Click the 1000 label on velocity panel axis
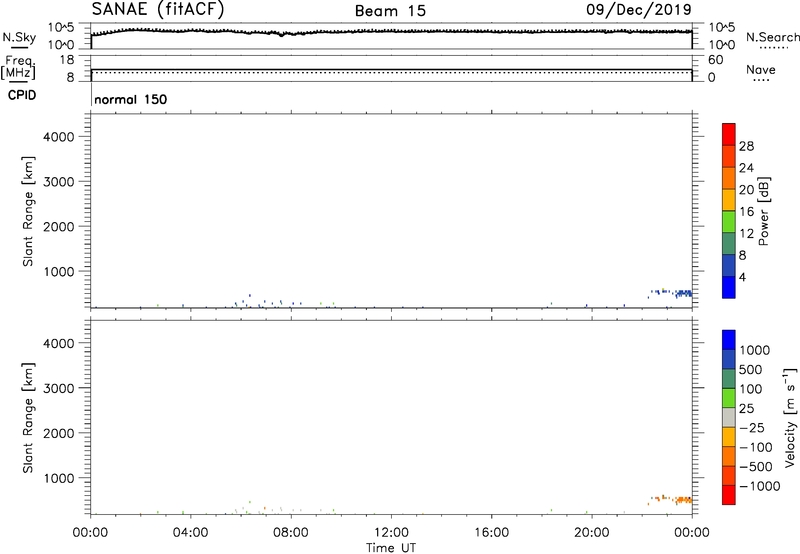Screen dimensions: 800x554 point(59,478)
